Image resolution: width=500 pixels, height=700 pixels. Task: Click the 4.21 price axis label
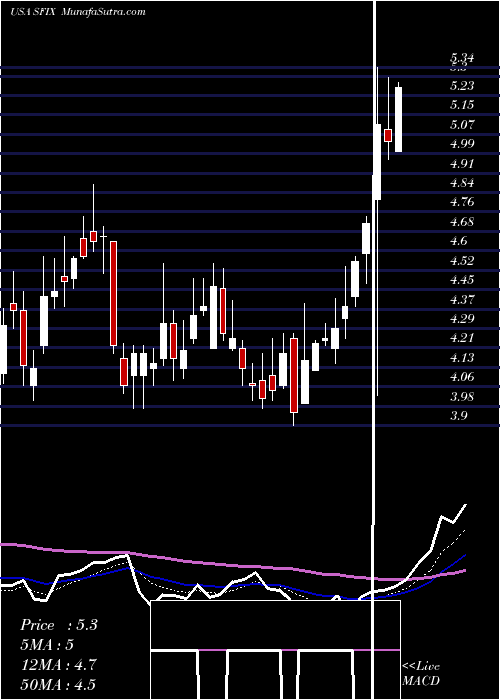point(462,338)
